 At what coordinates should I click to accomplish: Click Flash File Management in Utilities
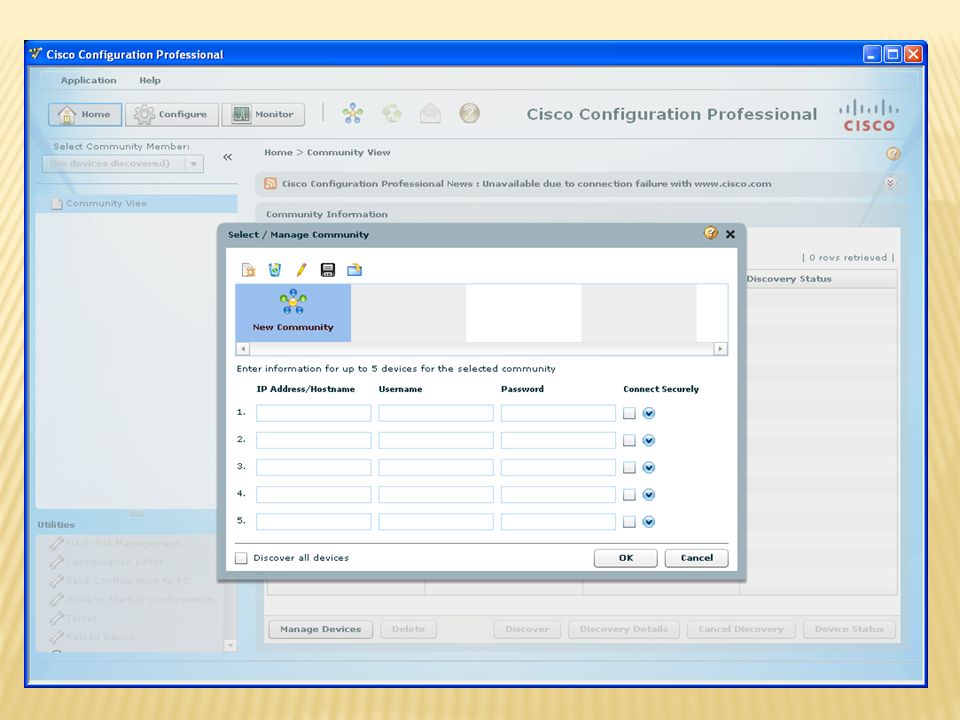pos(123,543)
